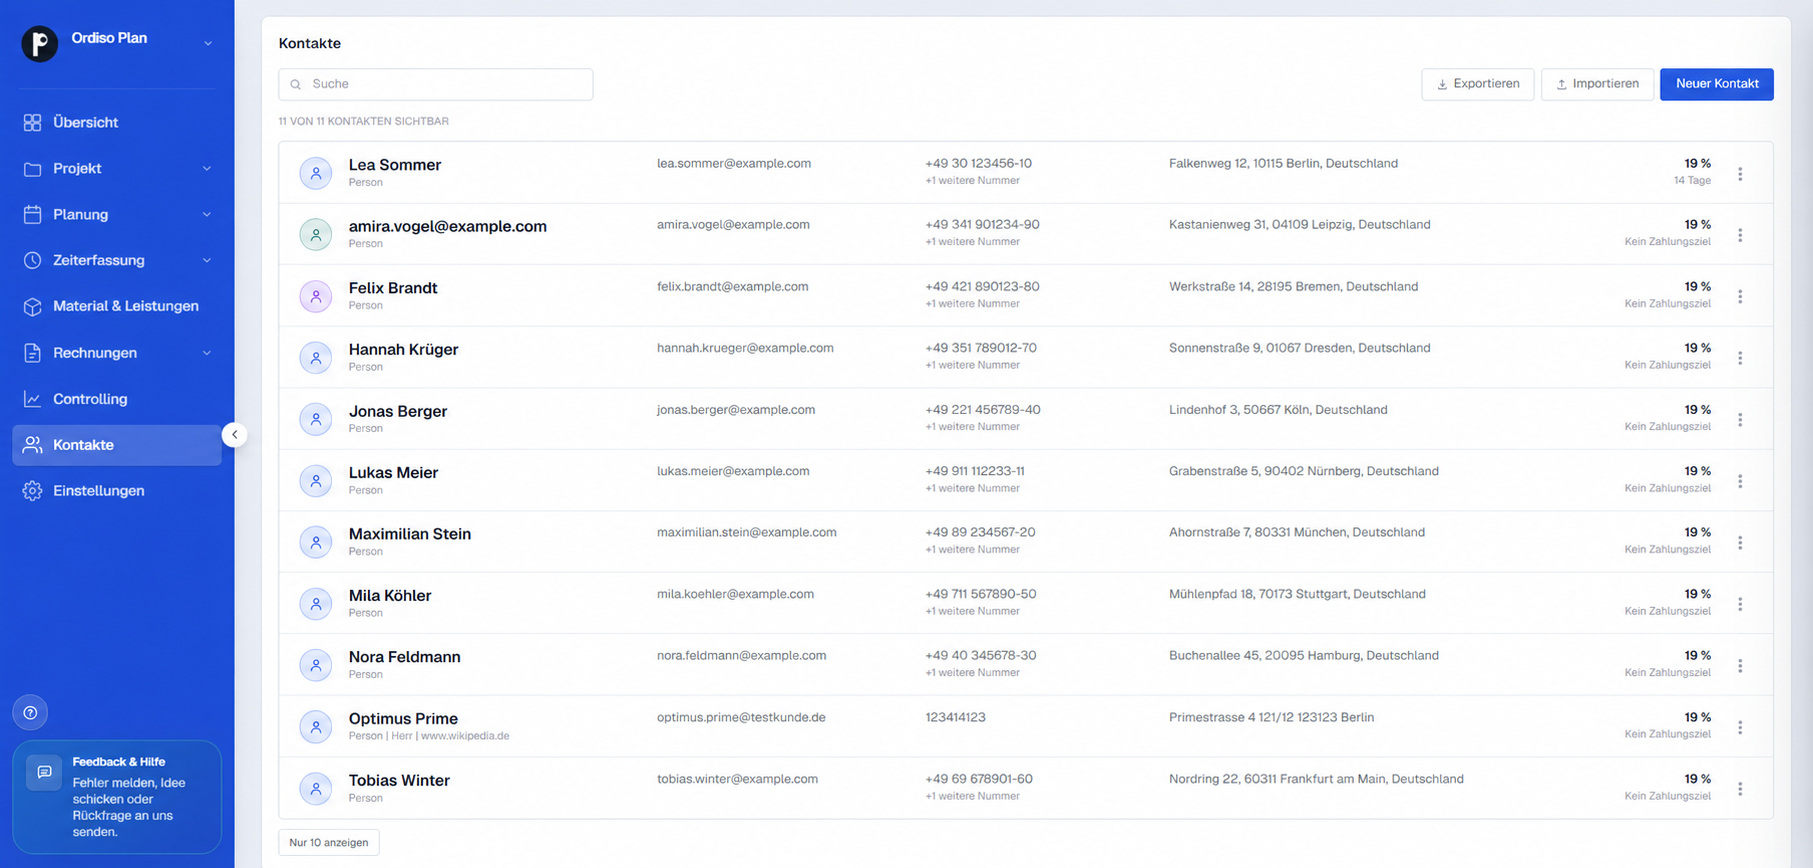Open the help question mark icon
Screen dimensions: 1813x868
point(30,713)
